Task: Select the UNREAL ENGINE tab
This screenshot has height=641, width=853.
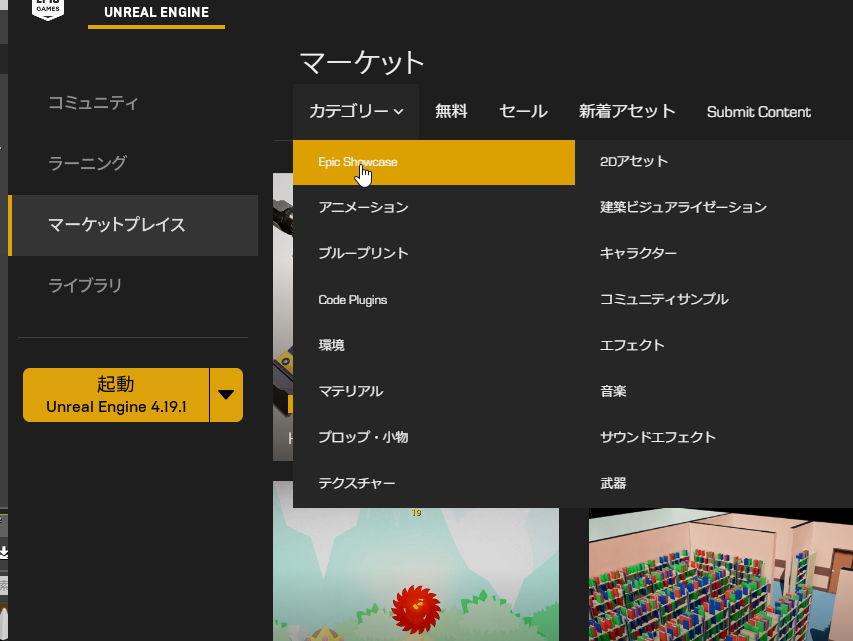Action: point(155,13)
